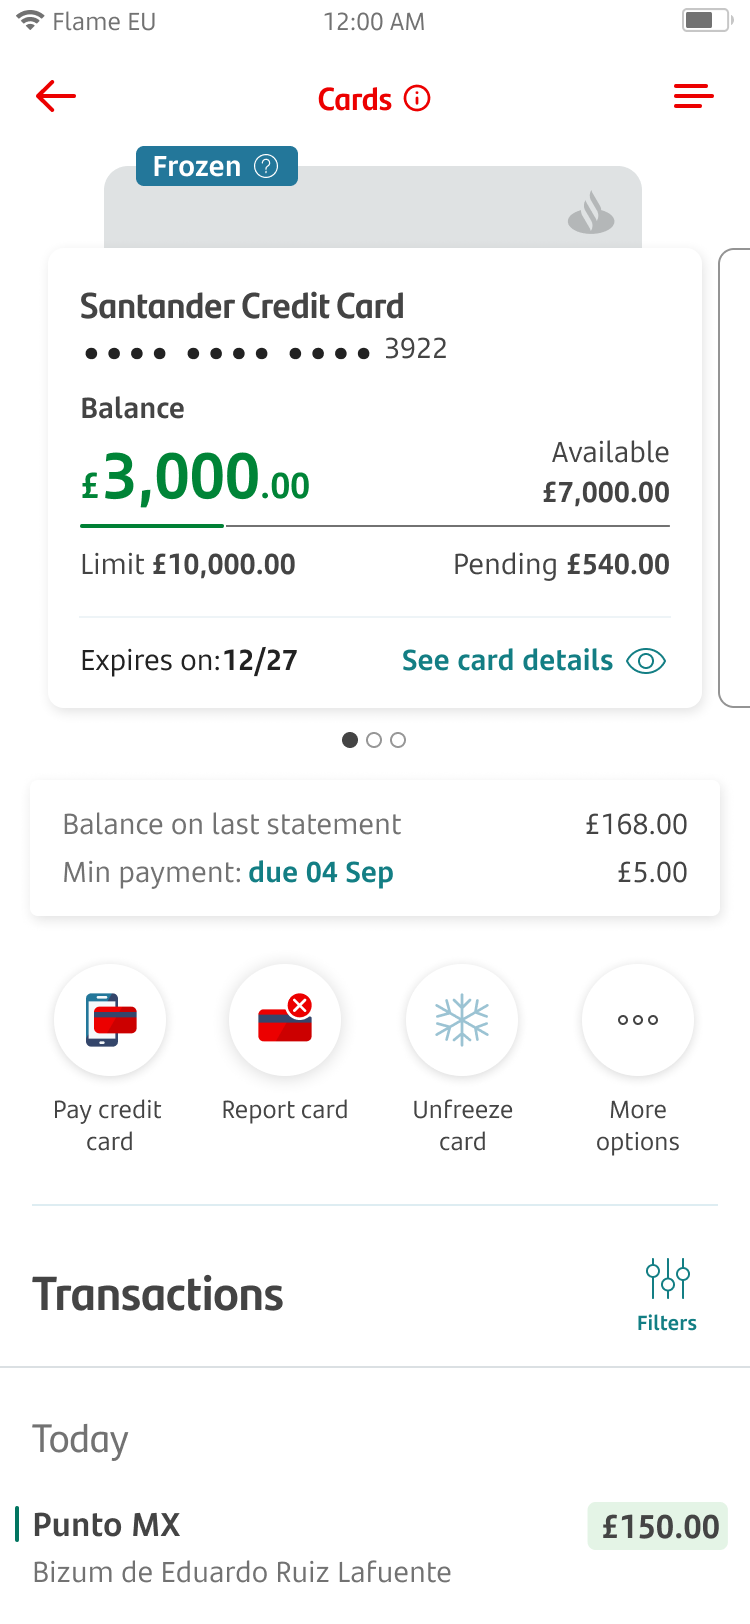
Task: Tap the green balance progress bar
Action: coord(152,525)
